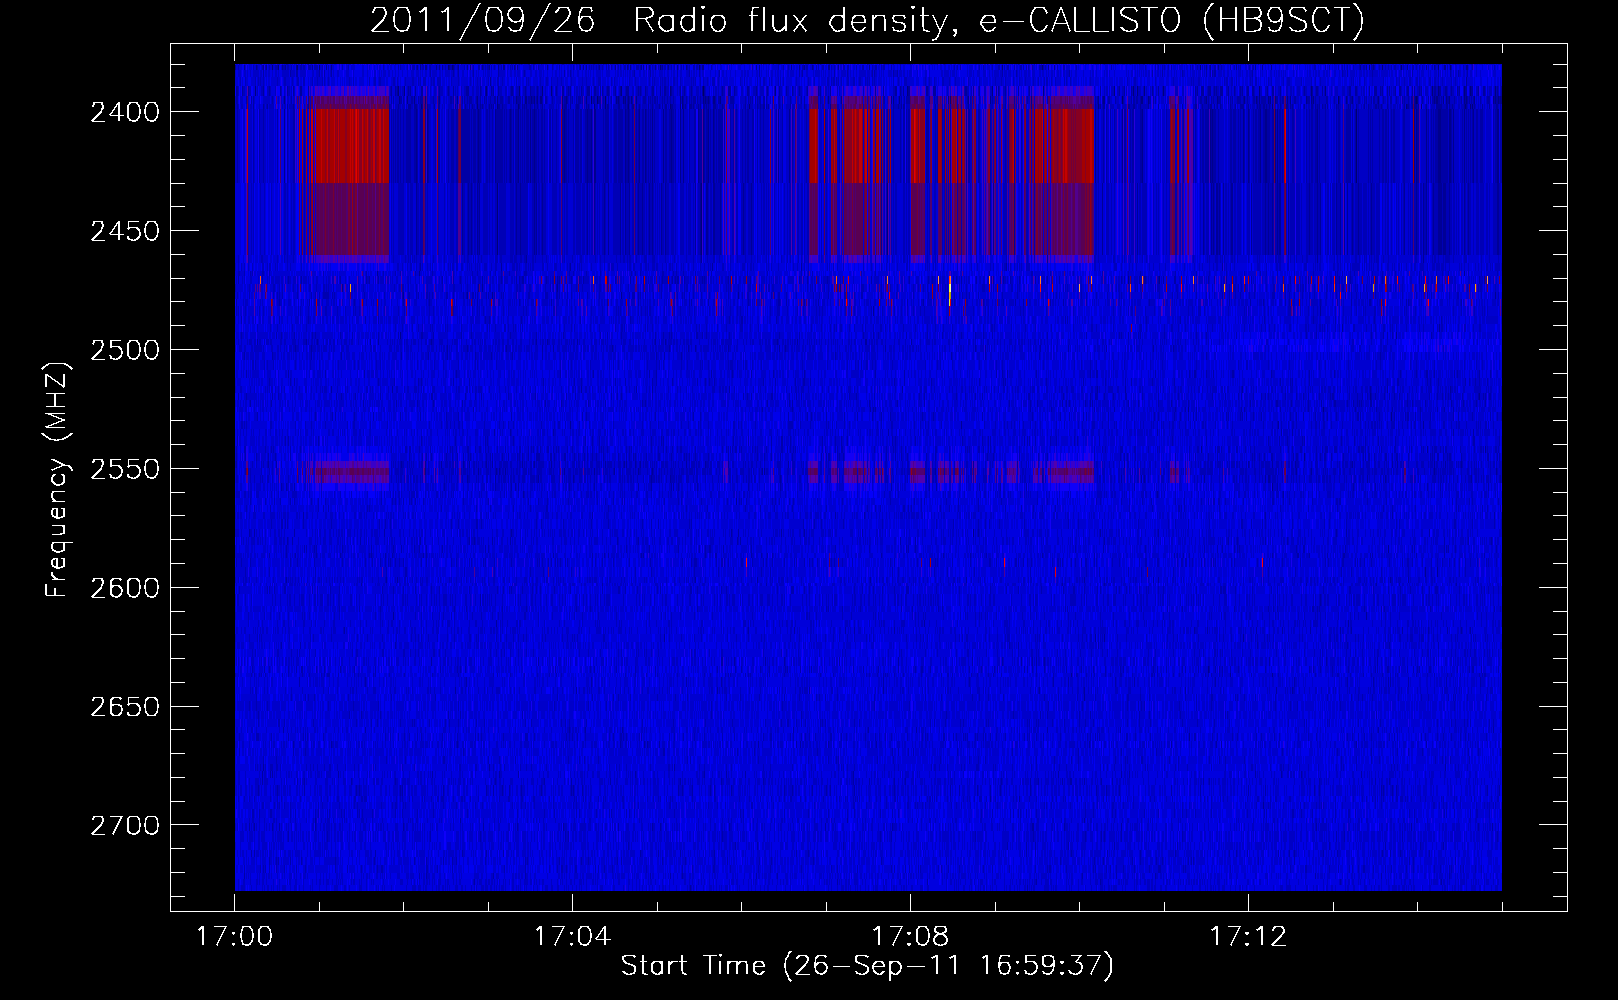Screen dimensions: 1618x1000
Task: Click the red burst near 17:10 at 2400 MHz
Action: [1063, 146]
